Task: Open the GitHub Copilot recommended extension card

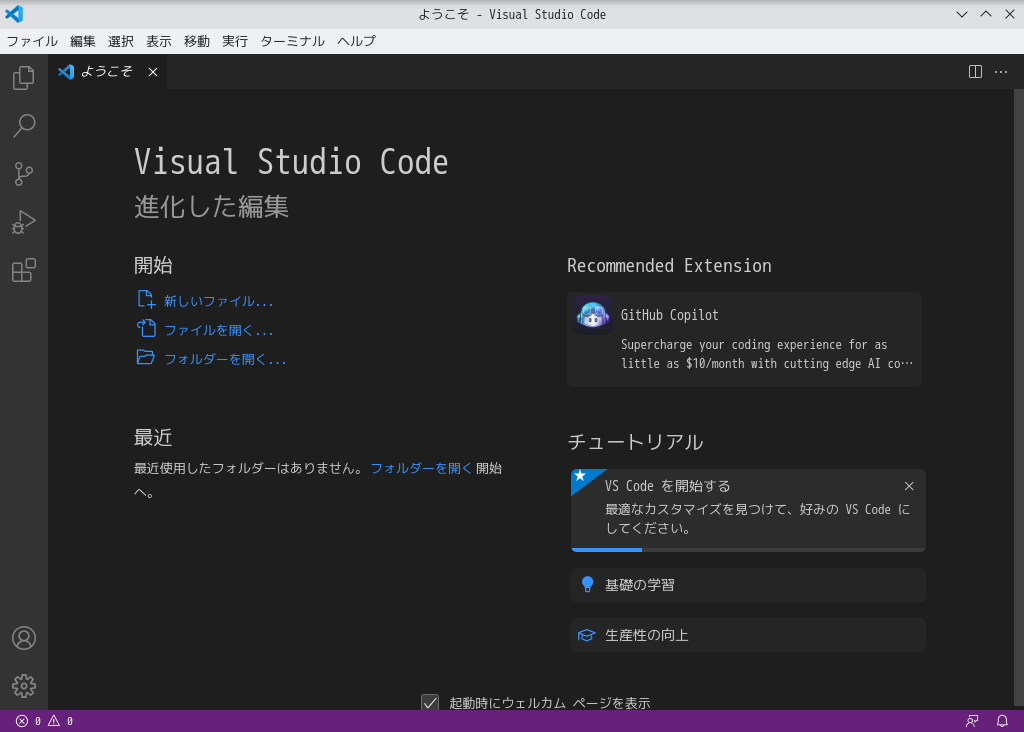Action: click(744, 340)
